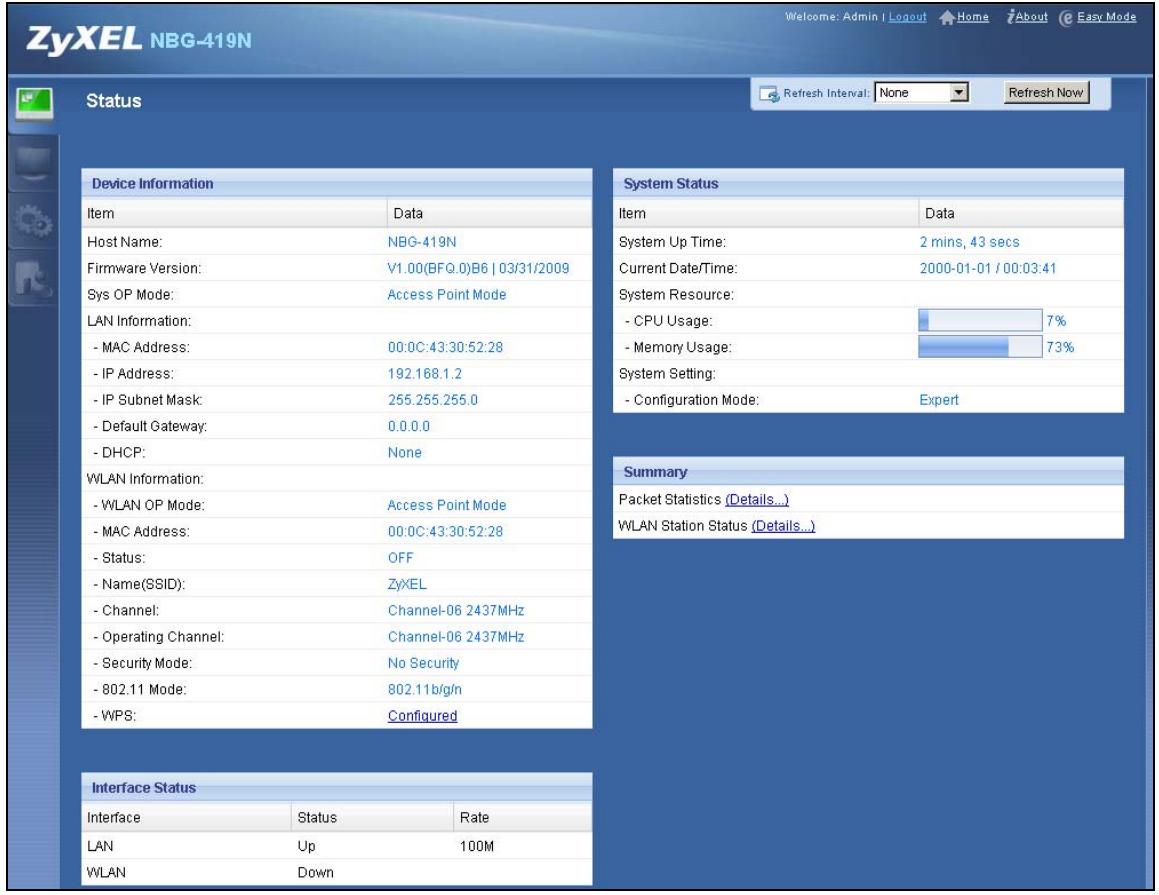Click the Logout link
The image size is (1159, 895).
tap(907, 17)
